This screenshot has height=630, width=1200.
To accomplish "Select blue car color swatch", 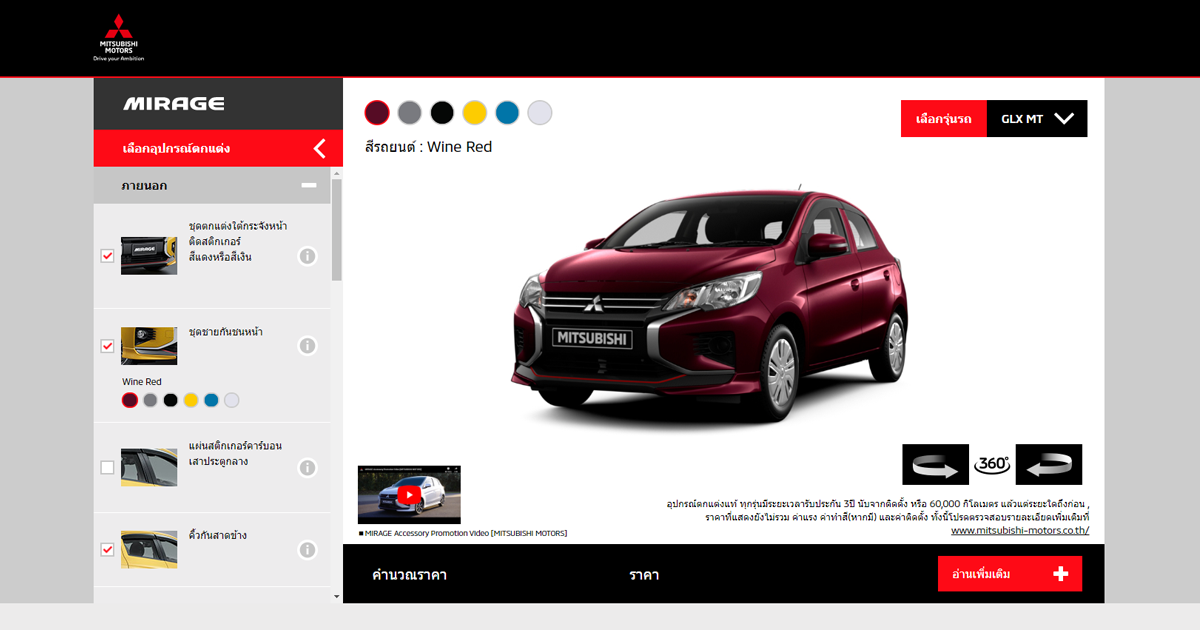I will pyautogui.click(x=507, y=113).
